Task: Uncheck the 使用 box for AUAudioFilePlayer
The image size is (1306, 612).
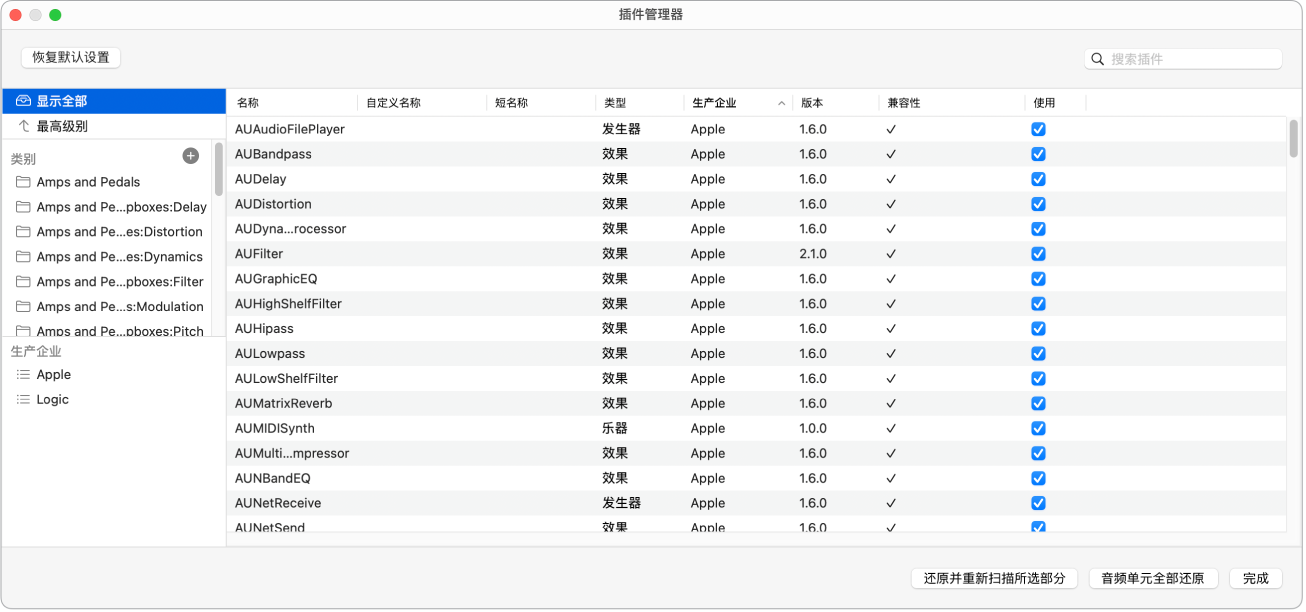Action: (x=1038, y=129)
